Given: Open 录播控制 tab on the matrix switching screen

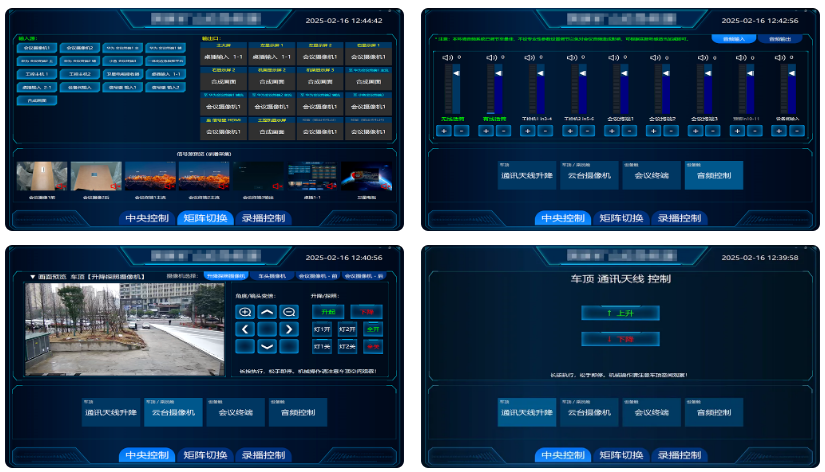Looking at the screenshot, I should (x=263, y=218).
